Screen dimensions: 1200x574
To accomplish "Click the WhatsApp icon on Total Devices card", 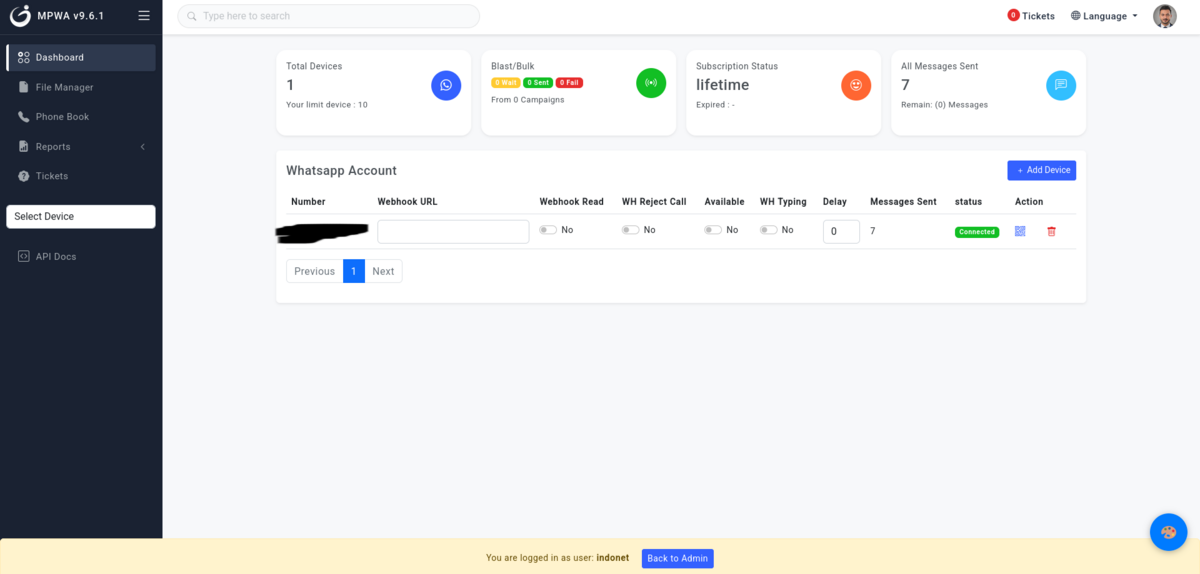I will pos(446,85).
